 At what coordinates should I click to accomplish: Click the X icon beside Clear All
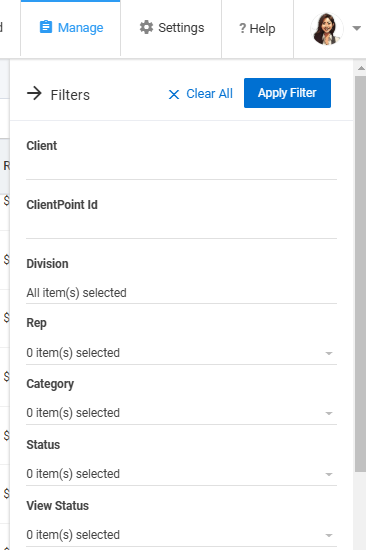(174, 94)
